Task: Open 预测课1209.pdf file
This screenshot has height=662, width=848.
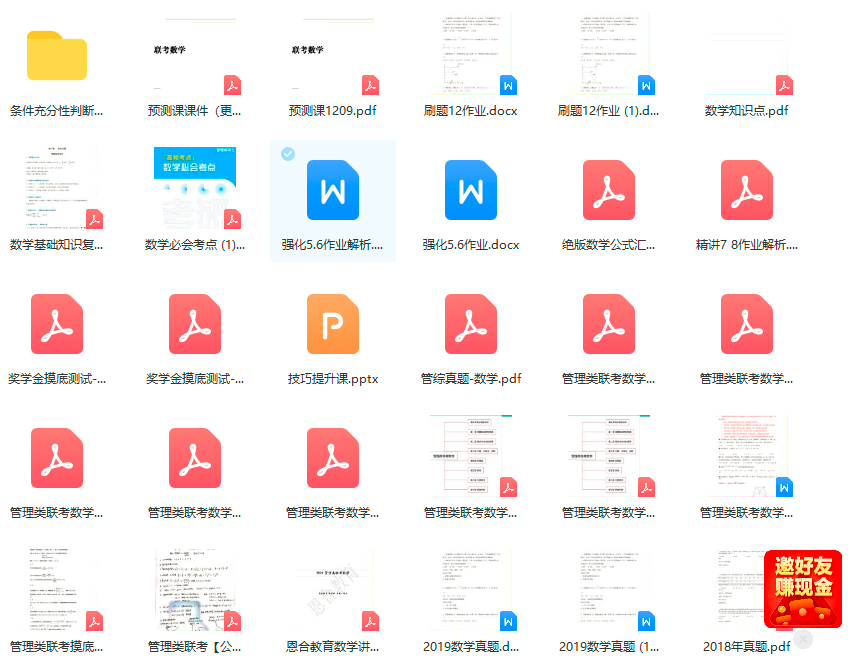Action: [333, 57]
